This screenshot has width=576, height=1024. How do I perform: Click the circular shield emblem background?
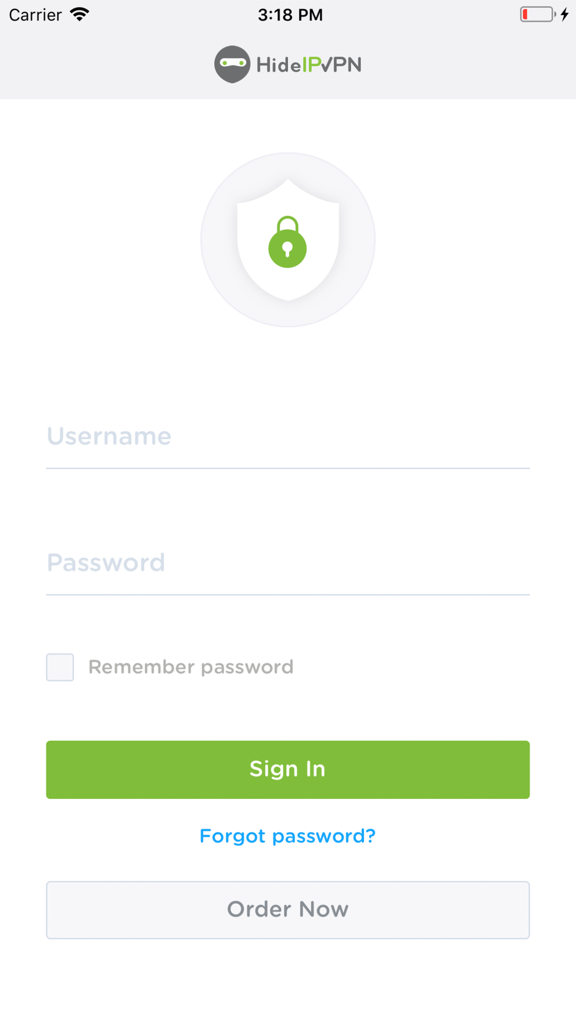tap(288, 240)
